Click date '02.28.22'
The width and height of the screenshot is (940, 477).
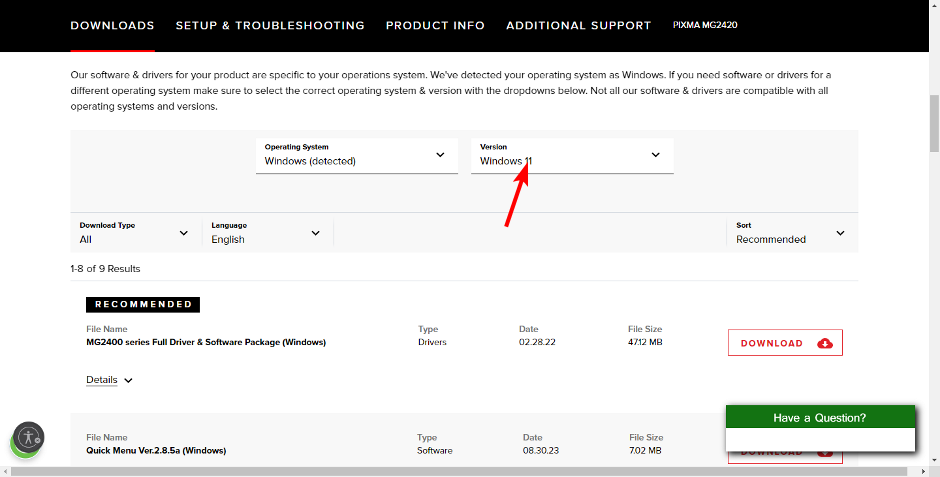537,342
